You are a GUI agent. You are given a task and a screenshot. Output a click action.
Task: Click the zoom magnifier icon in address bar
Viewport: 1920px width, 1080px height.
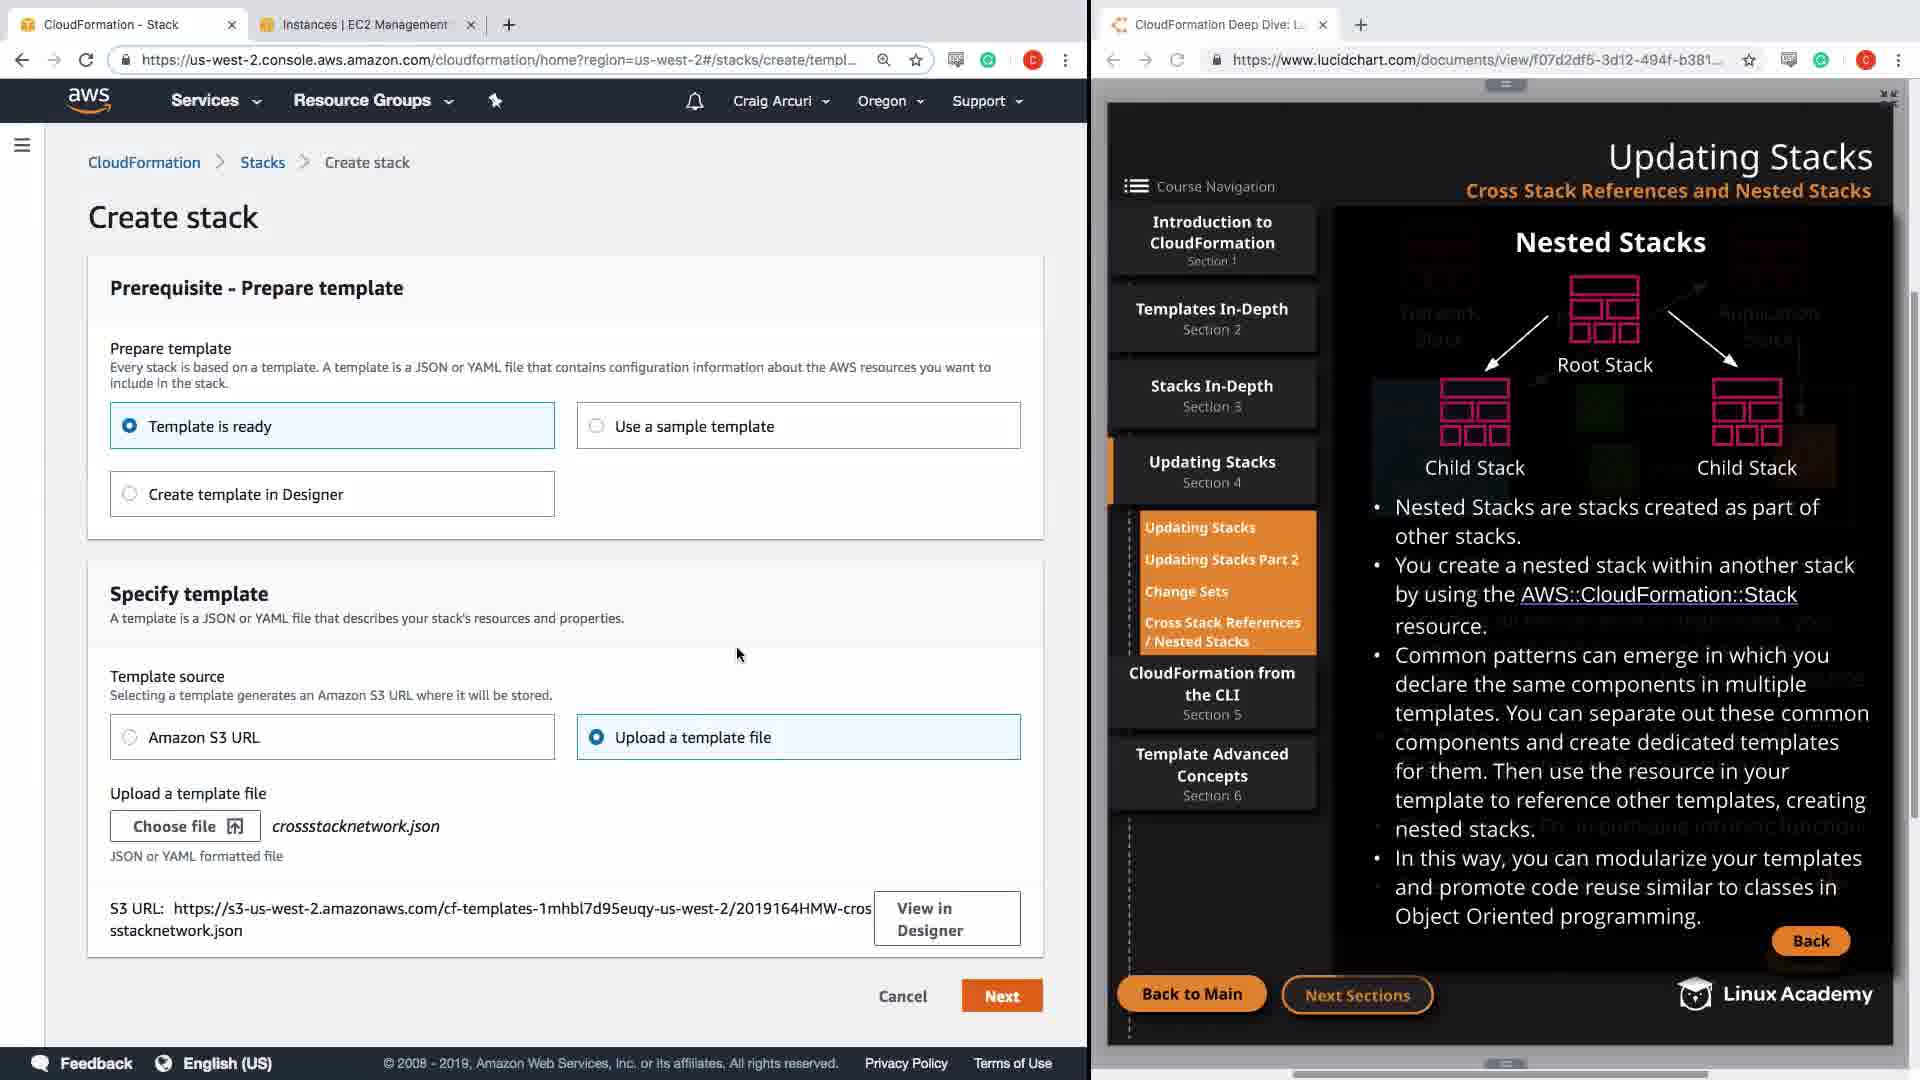(x=884, y=60)
